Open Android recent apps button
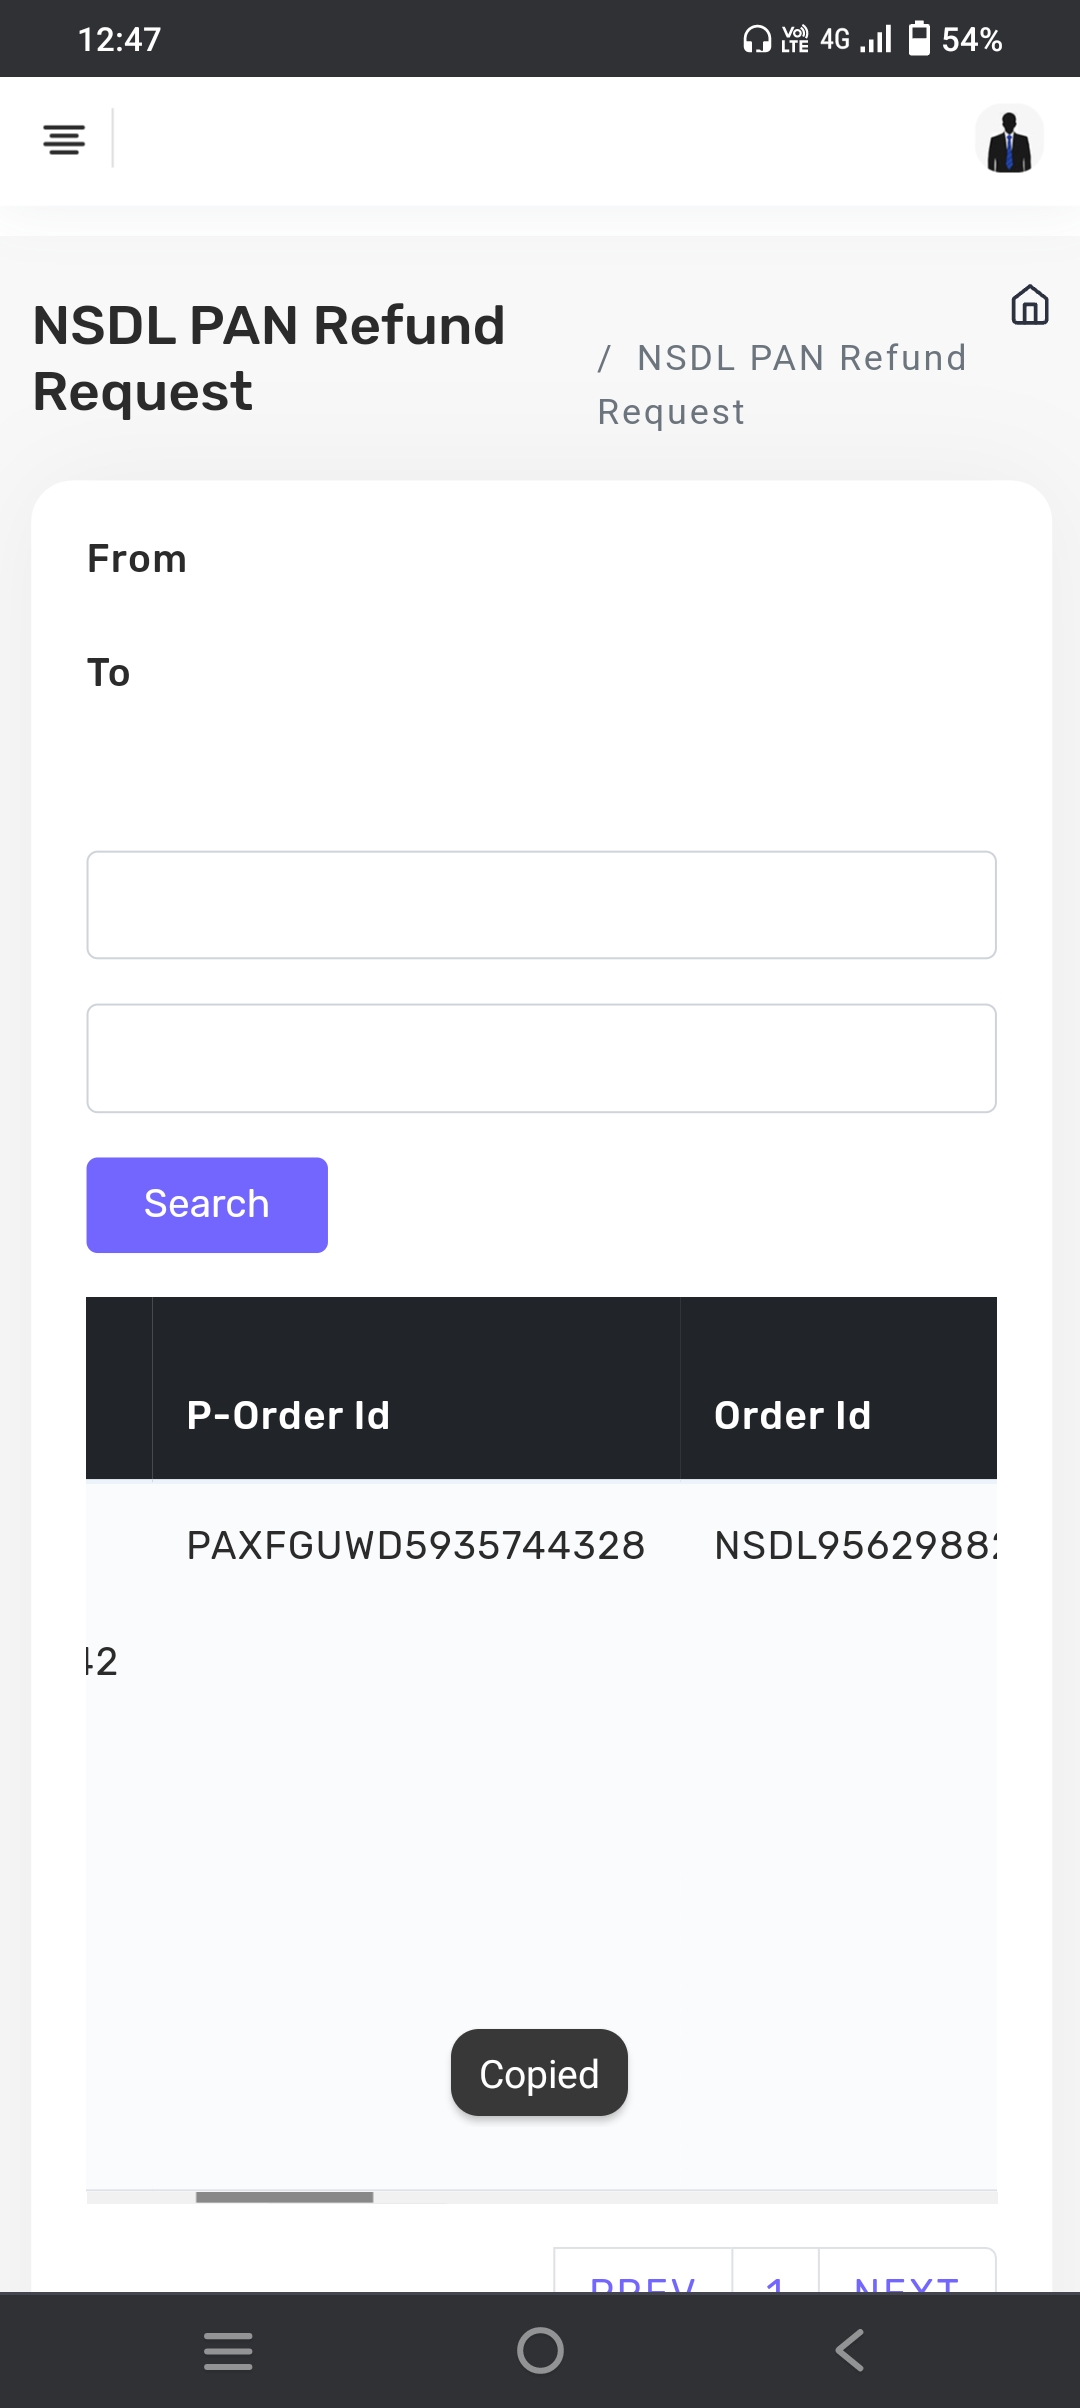The width and height of the screenshot is (1080, 2408). [228, 2349]
